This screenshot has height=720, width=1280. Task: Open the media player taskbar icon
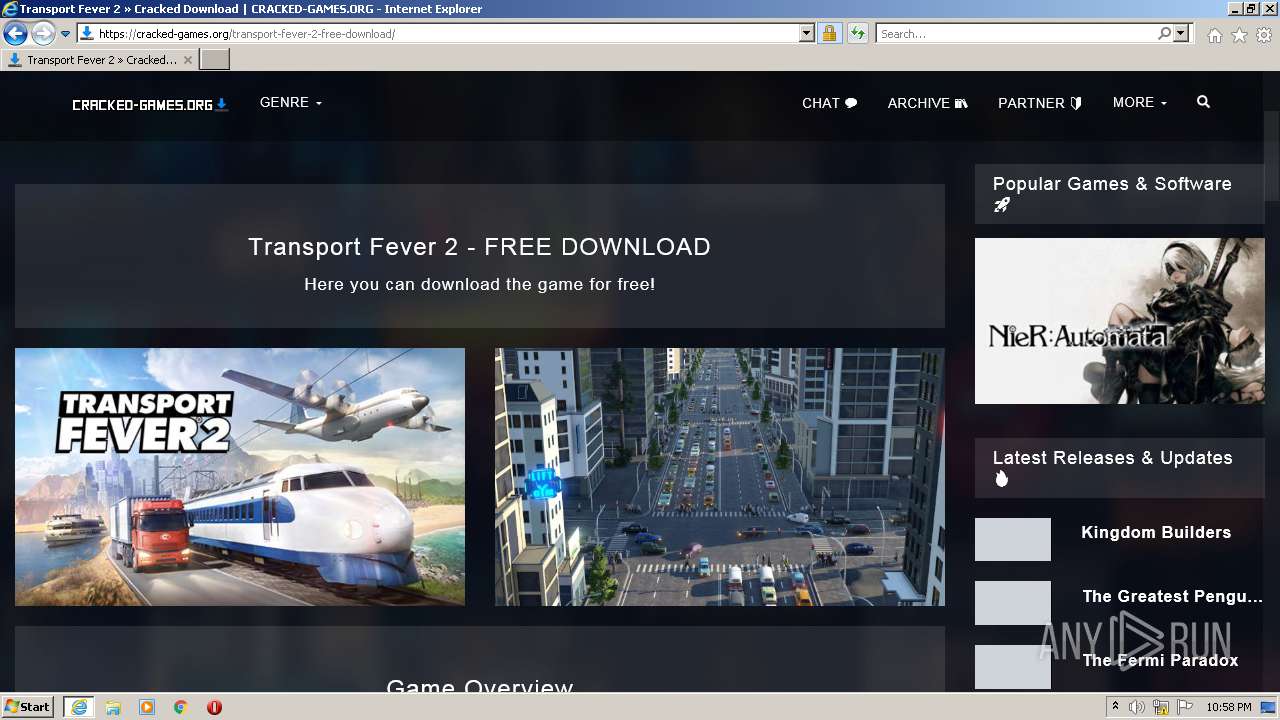pos(147,707)
